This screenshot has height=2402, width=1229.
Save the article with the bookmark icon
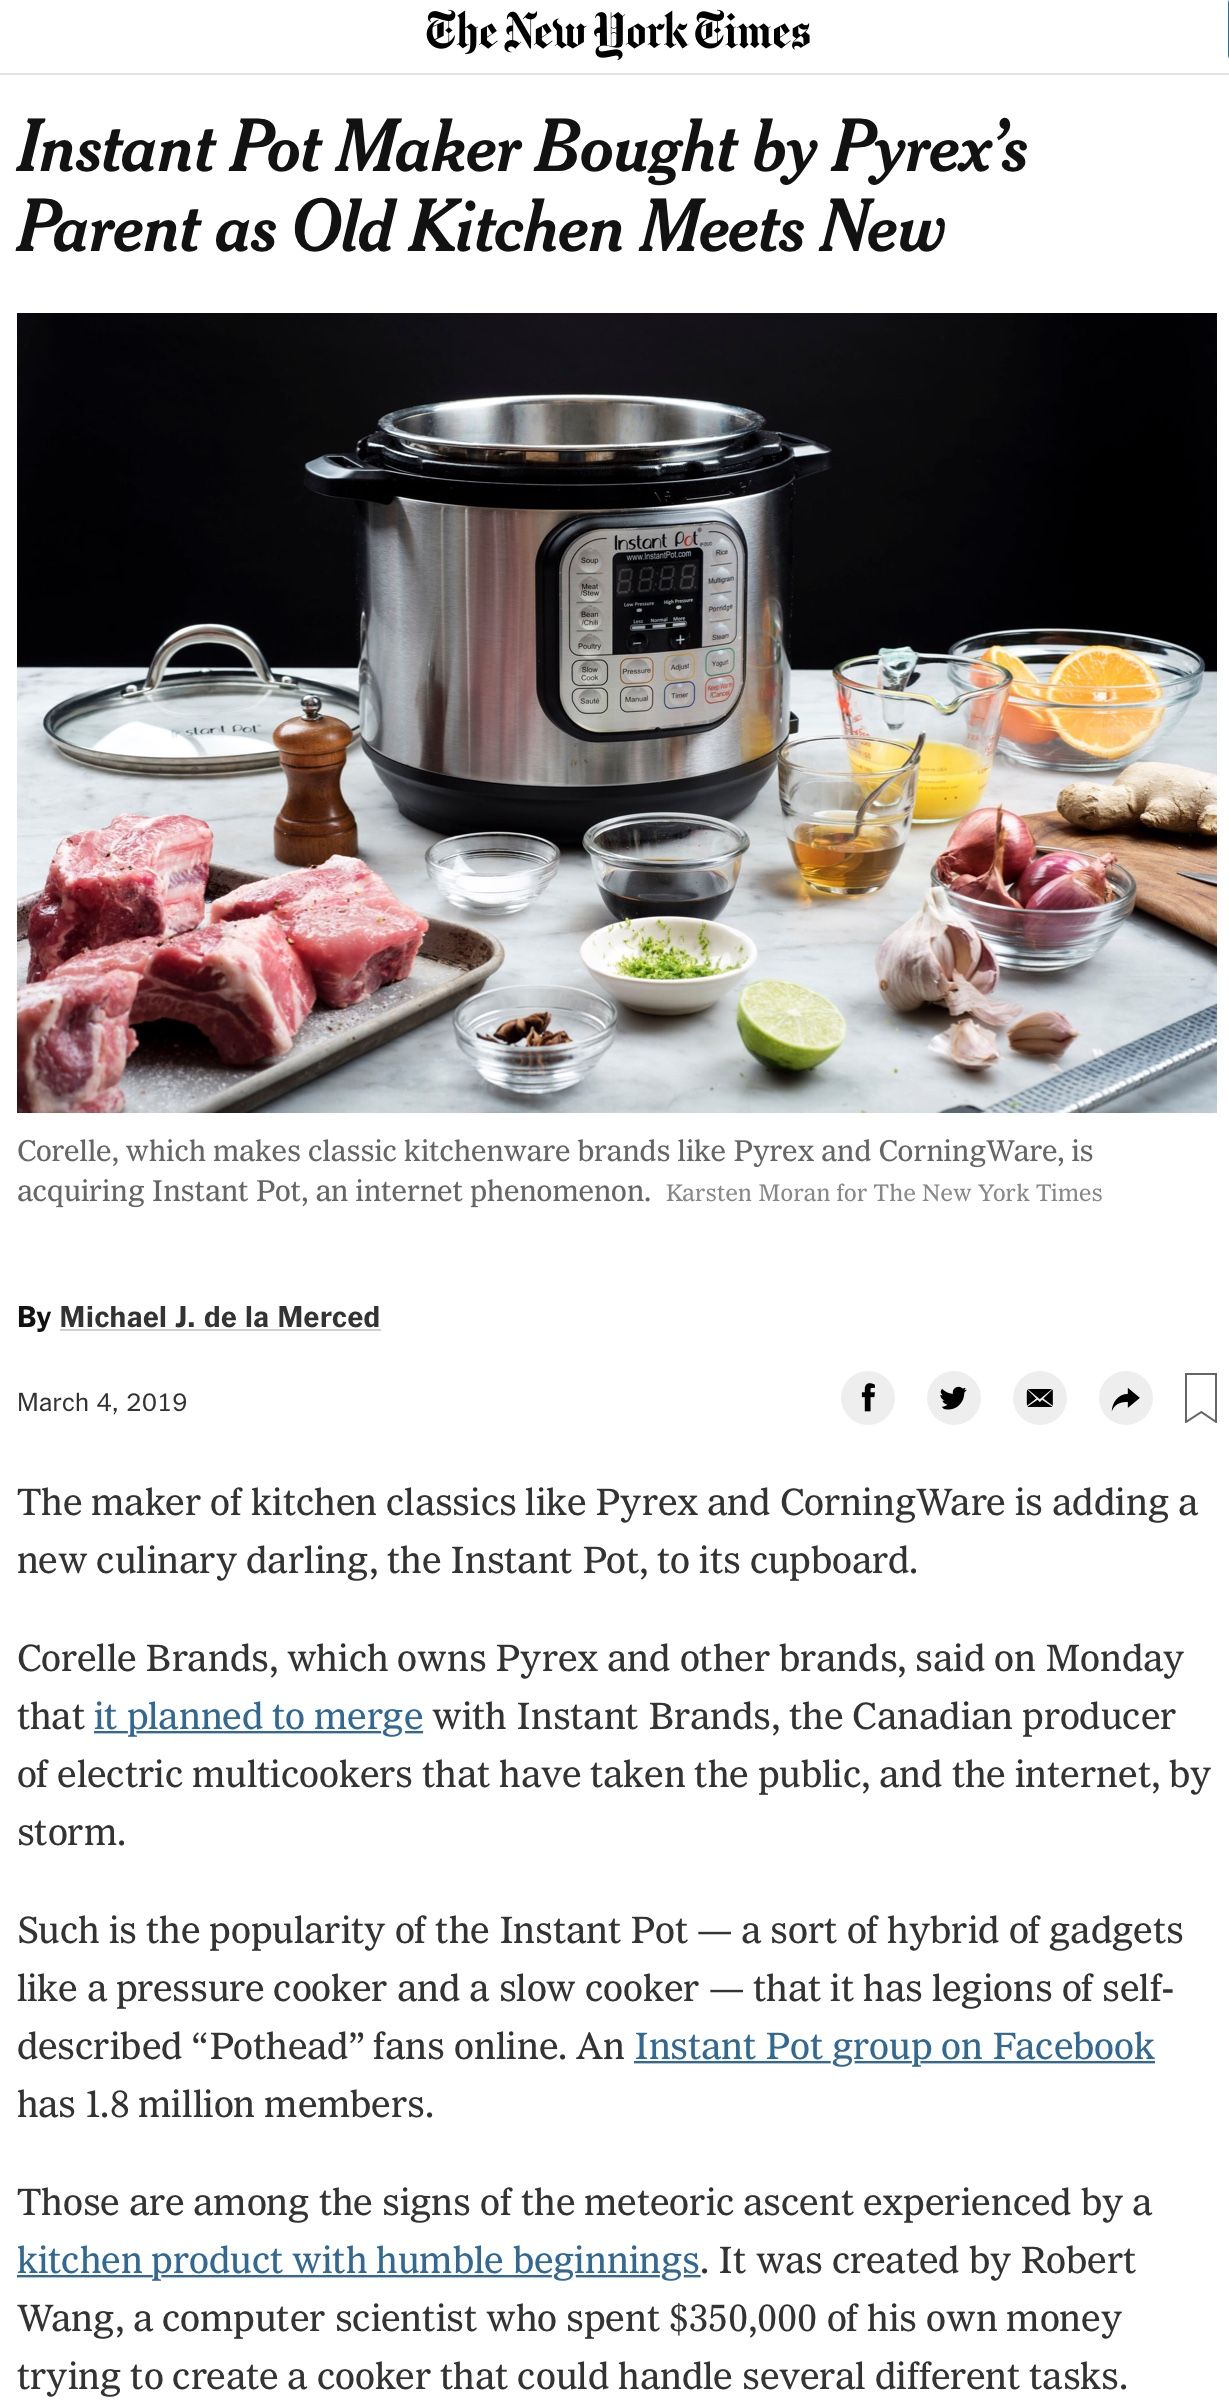[x=1200, y=1397]
